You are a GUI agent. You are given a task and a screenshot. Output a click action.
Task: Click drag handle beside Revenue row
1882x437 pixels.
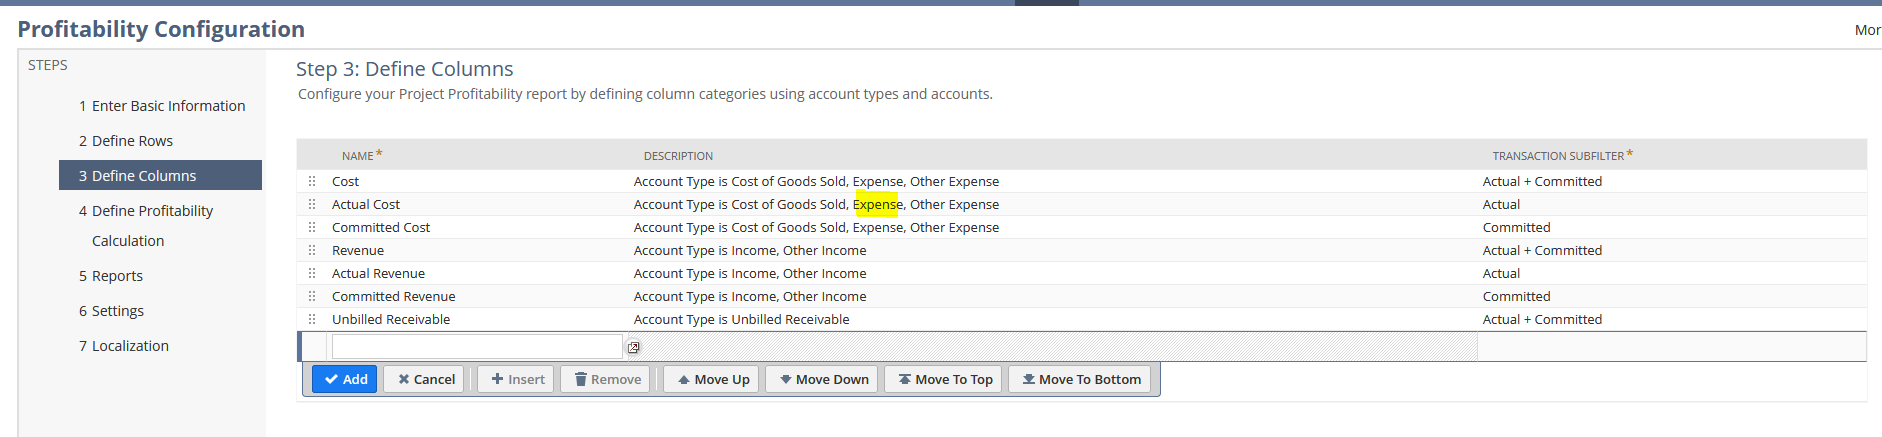click(312, 250)
